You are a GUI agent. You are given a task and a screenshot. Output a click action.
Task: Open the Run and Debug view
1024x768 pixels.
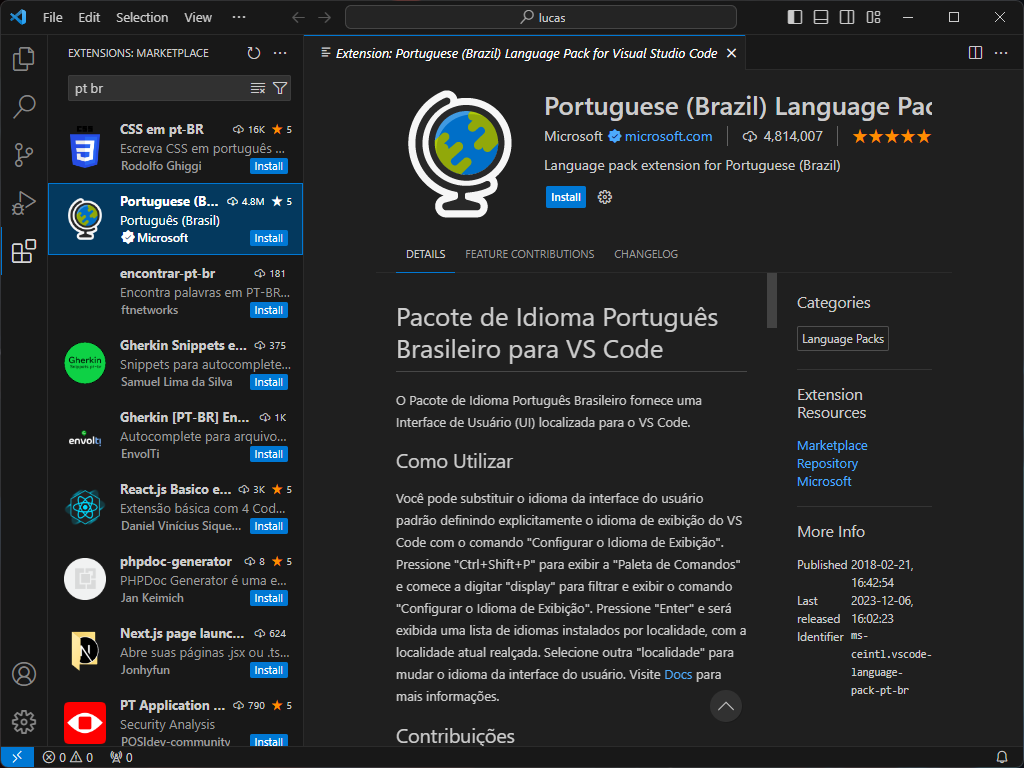24,202
